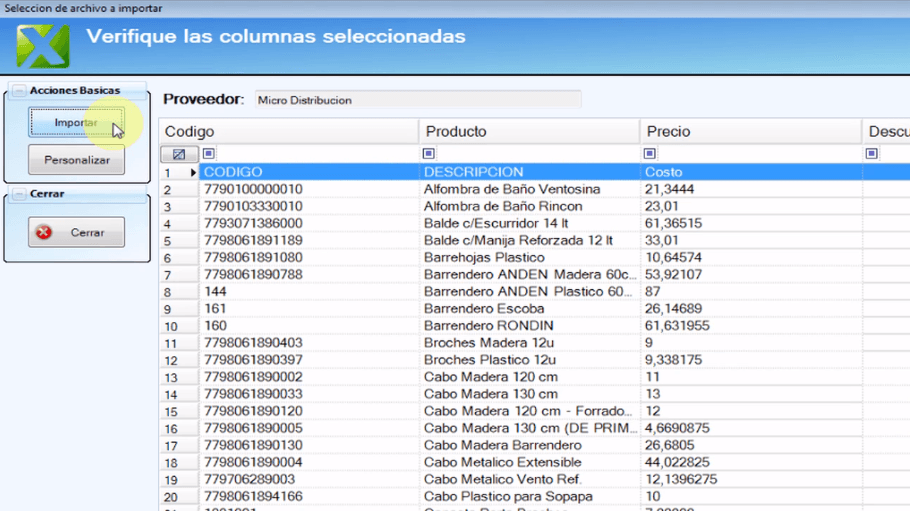Click the green Excel logo icon

(43, 44)
